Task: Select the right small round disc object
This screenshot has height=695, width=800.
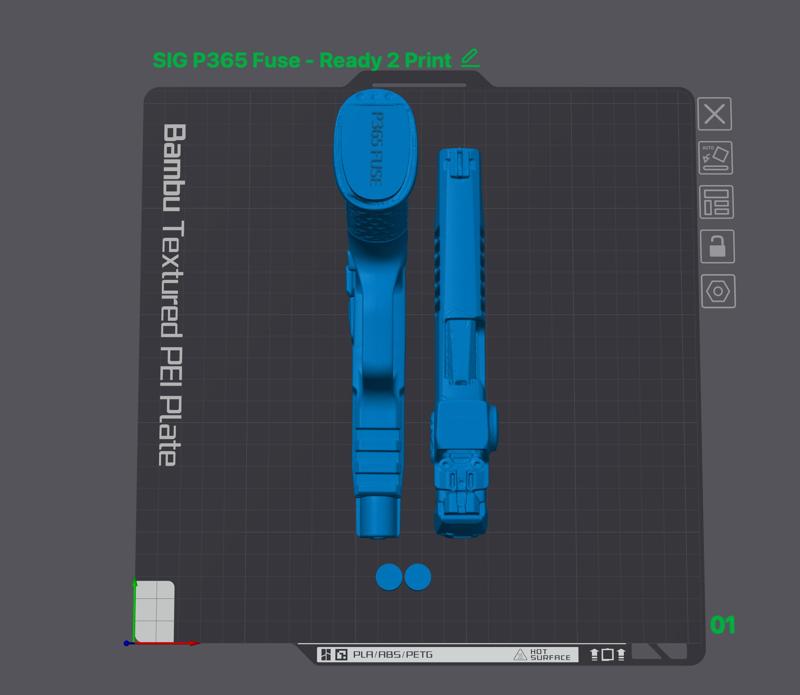Action: 418,577
